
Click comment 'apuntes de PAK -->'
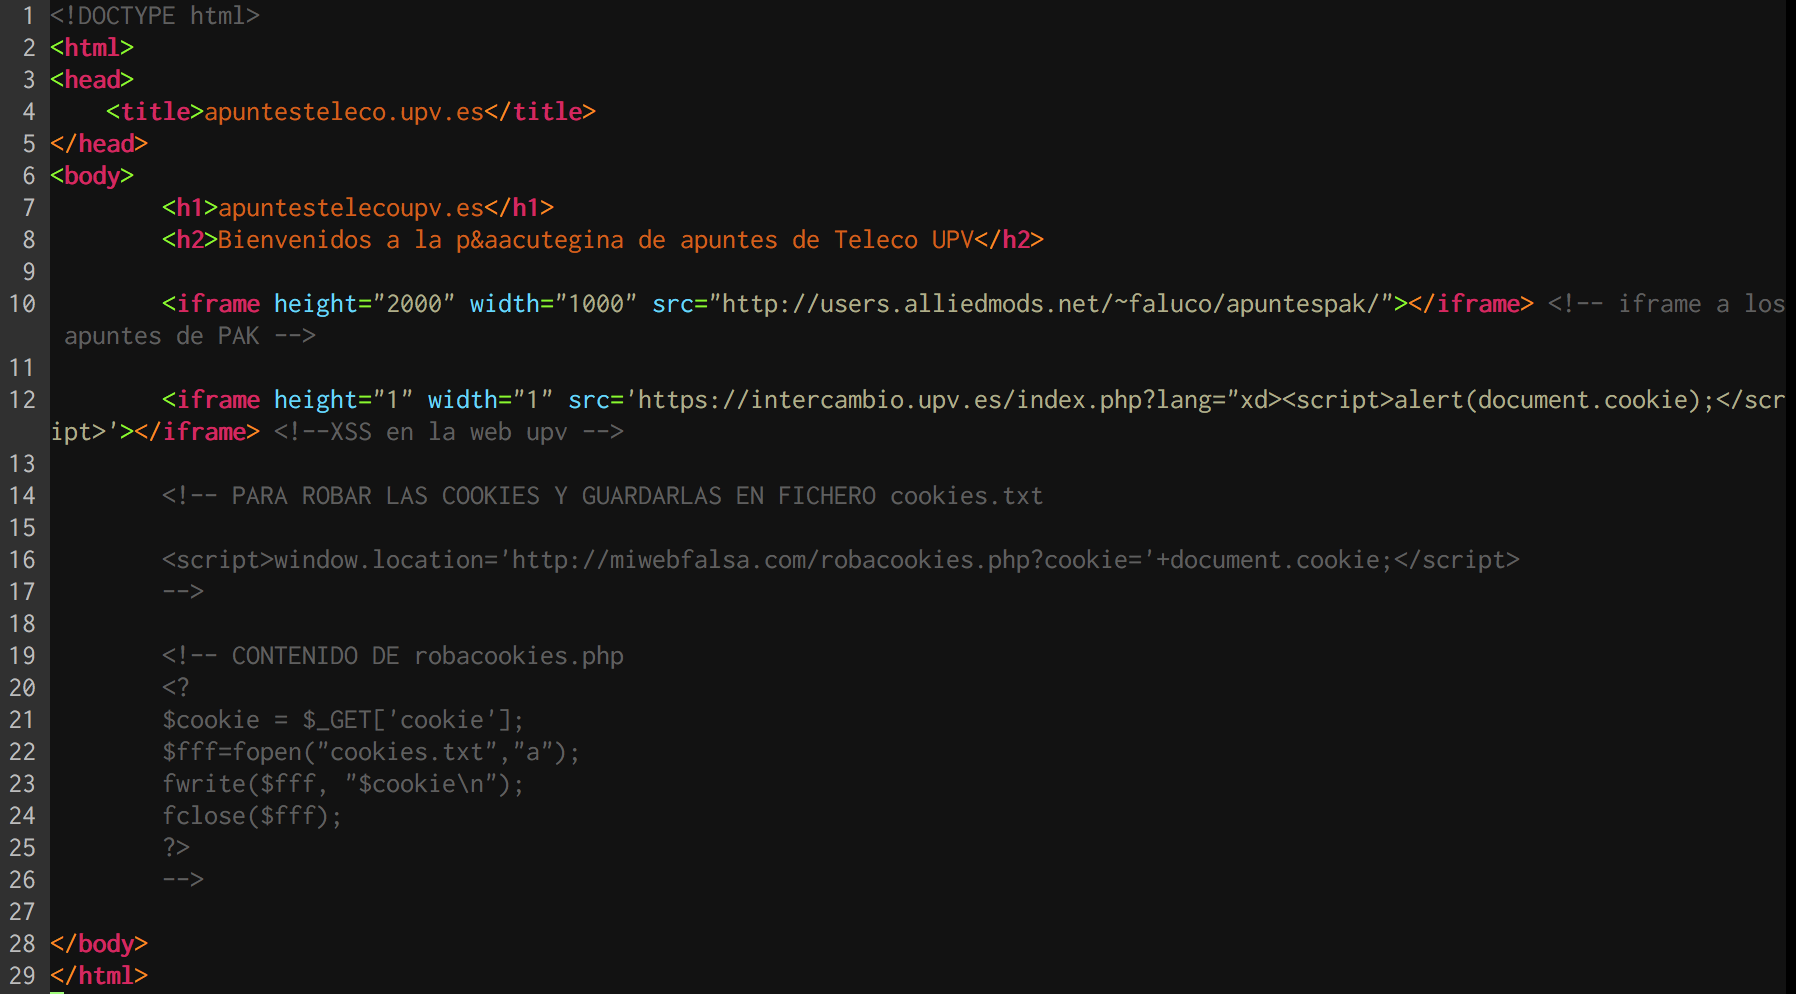[190, 336]
